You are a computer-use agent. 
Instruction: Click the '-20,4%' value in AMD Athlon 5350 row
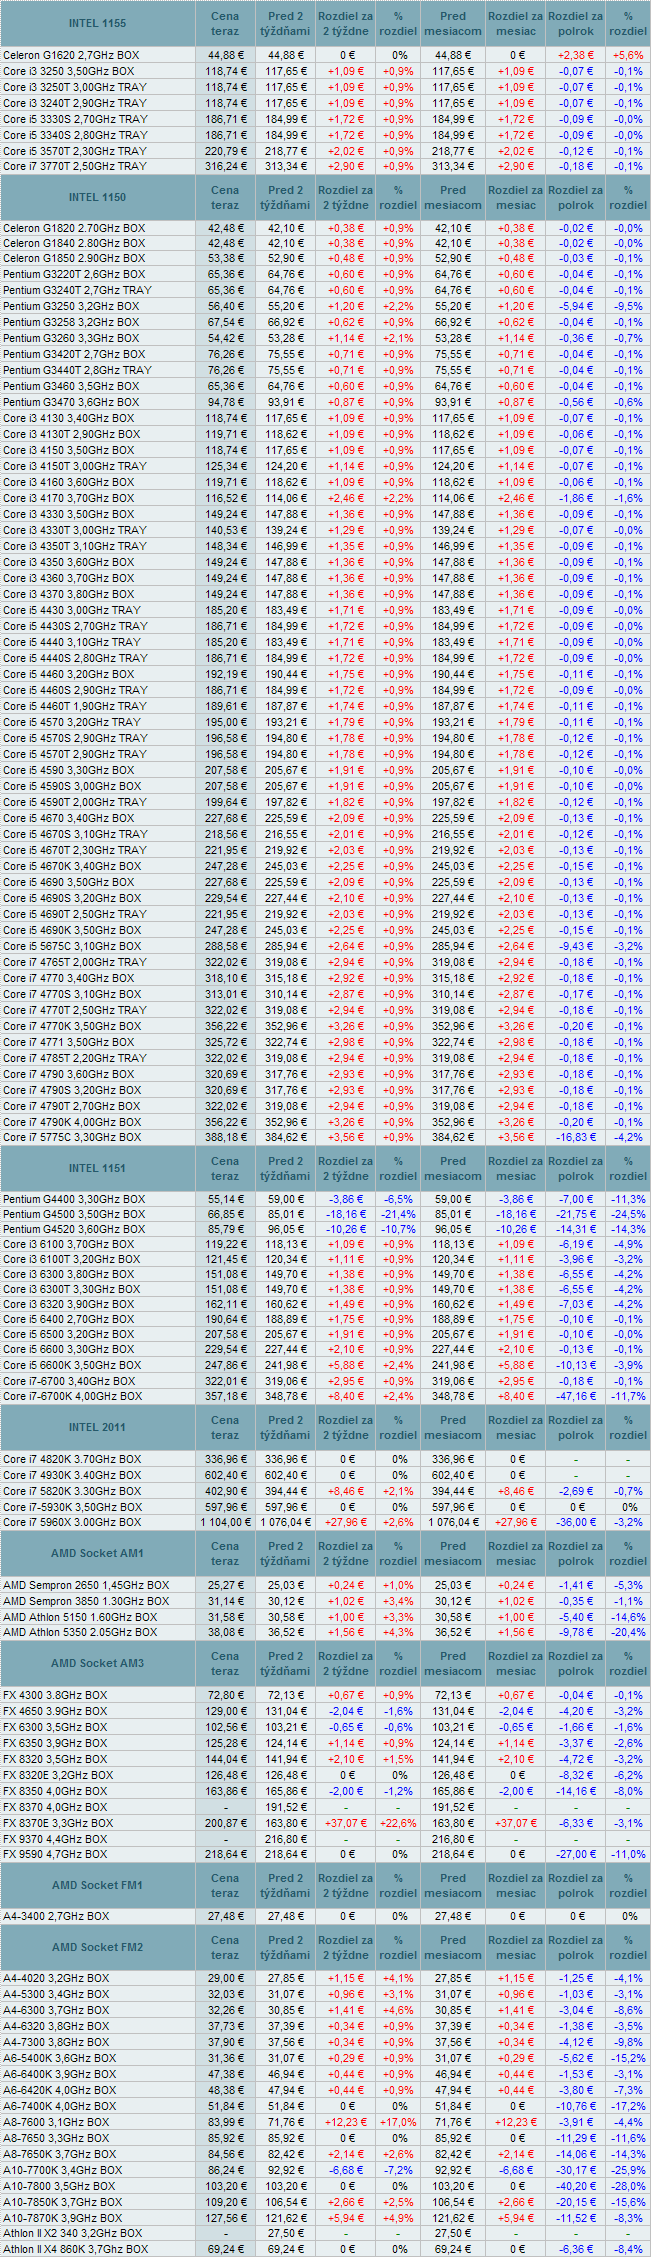click(628, 1632)
